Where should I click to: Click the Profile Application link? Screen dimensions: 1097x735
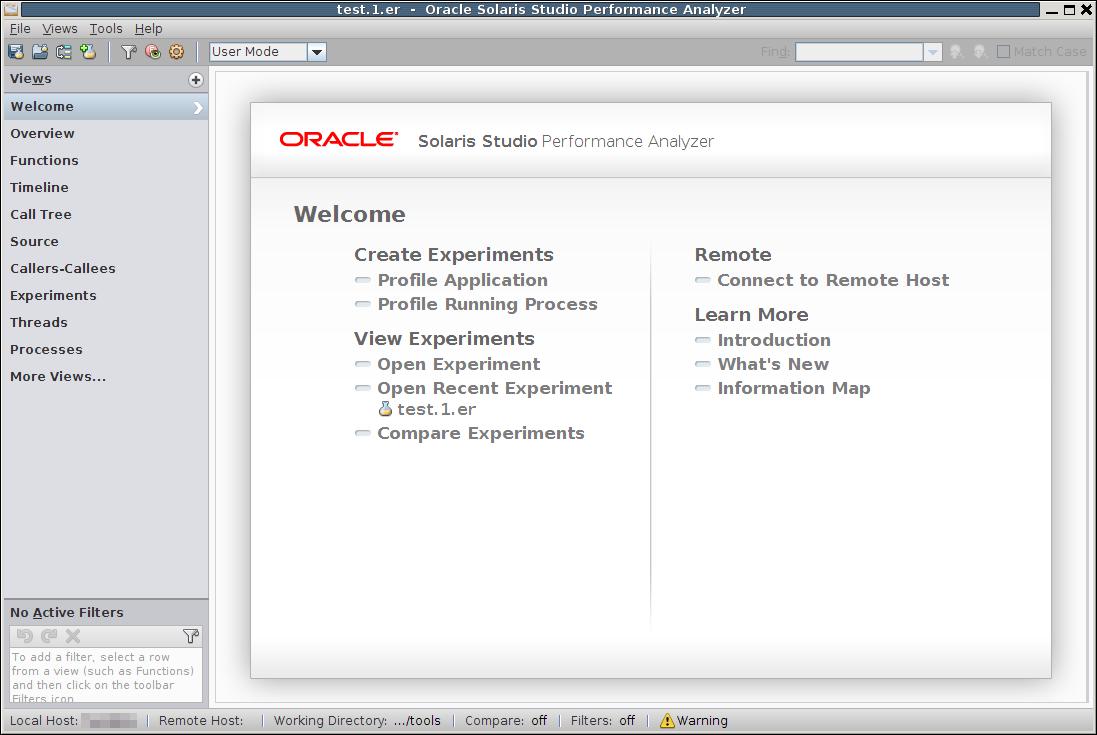click(462, 280)
